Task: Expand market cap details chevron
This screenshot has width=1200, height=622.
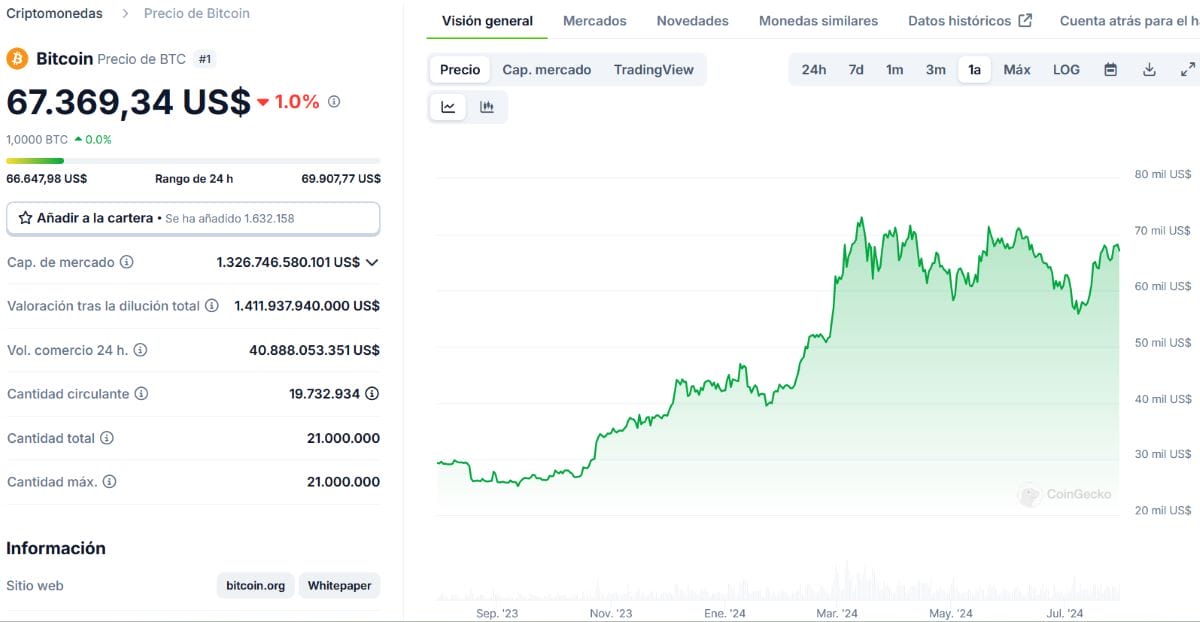Action: [x=372, y=262]
